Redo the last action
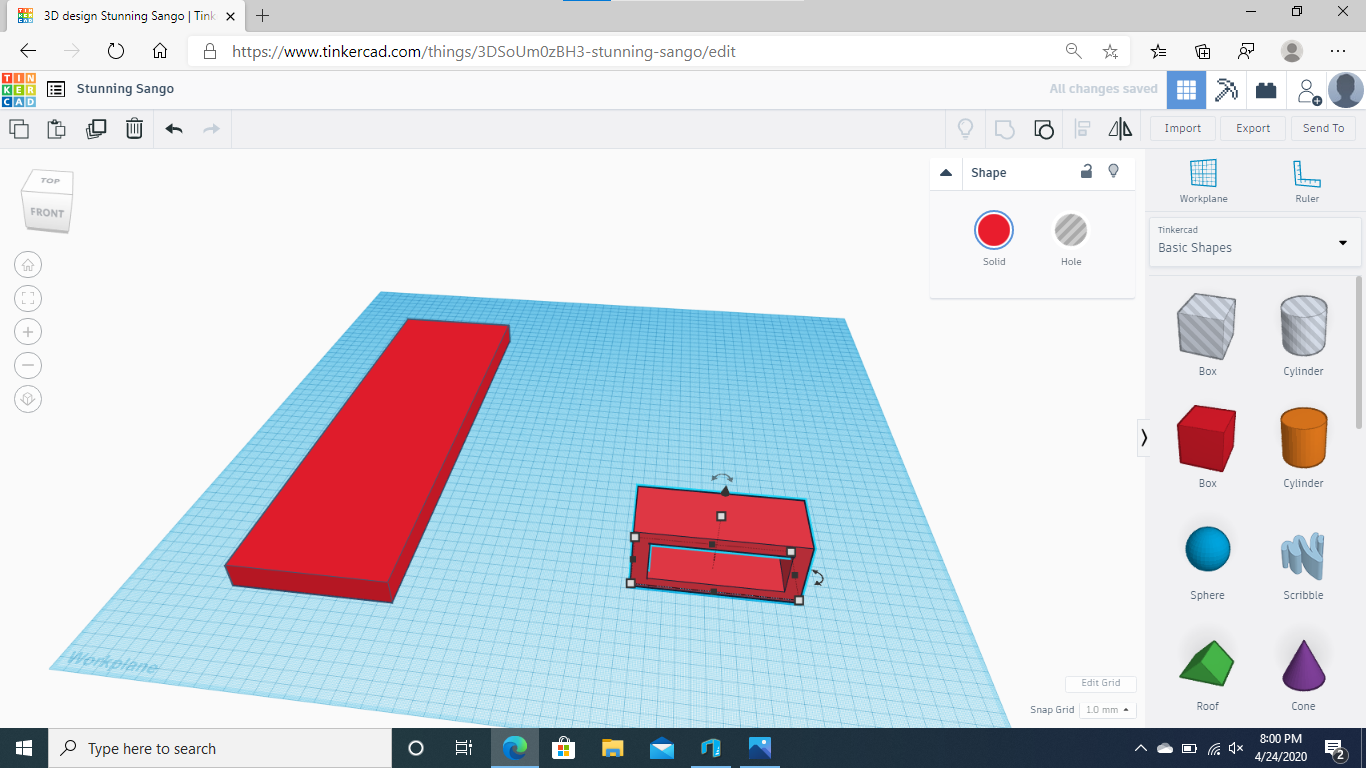Image resolution: width=1366 pixels, height=768 pixels. pos(211,129)
